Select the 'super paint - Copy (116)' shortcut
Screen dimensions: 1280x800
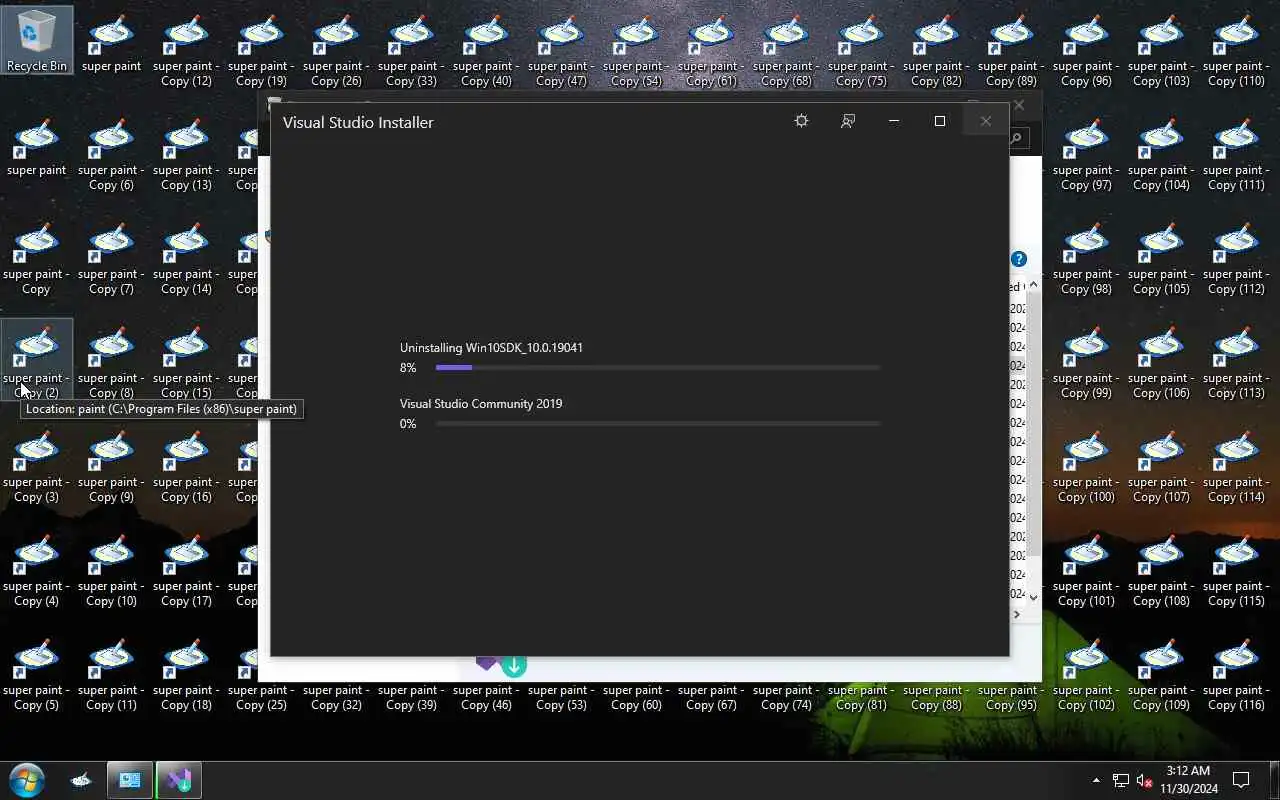(1236, 674)
